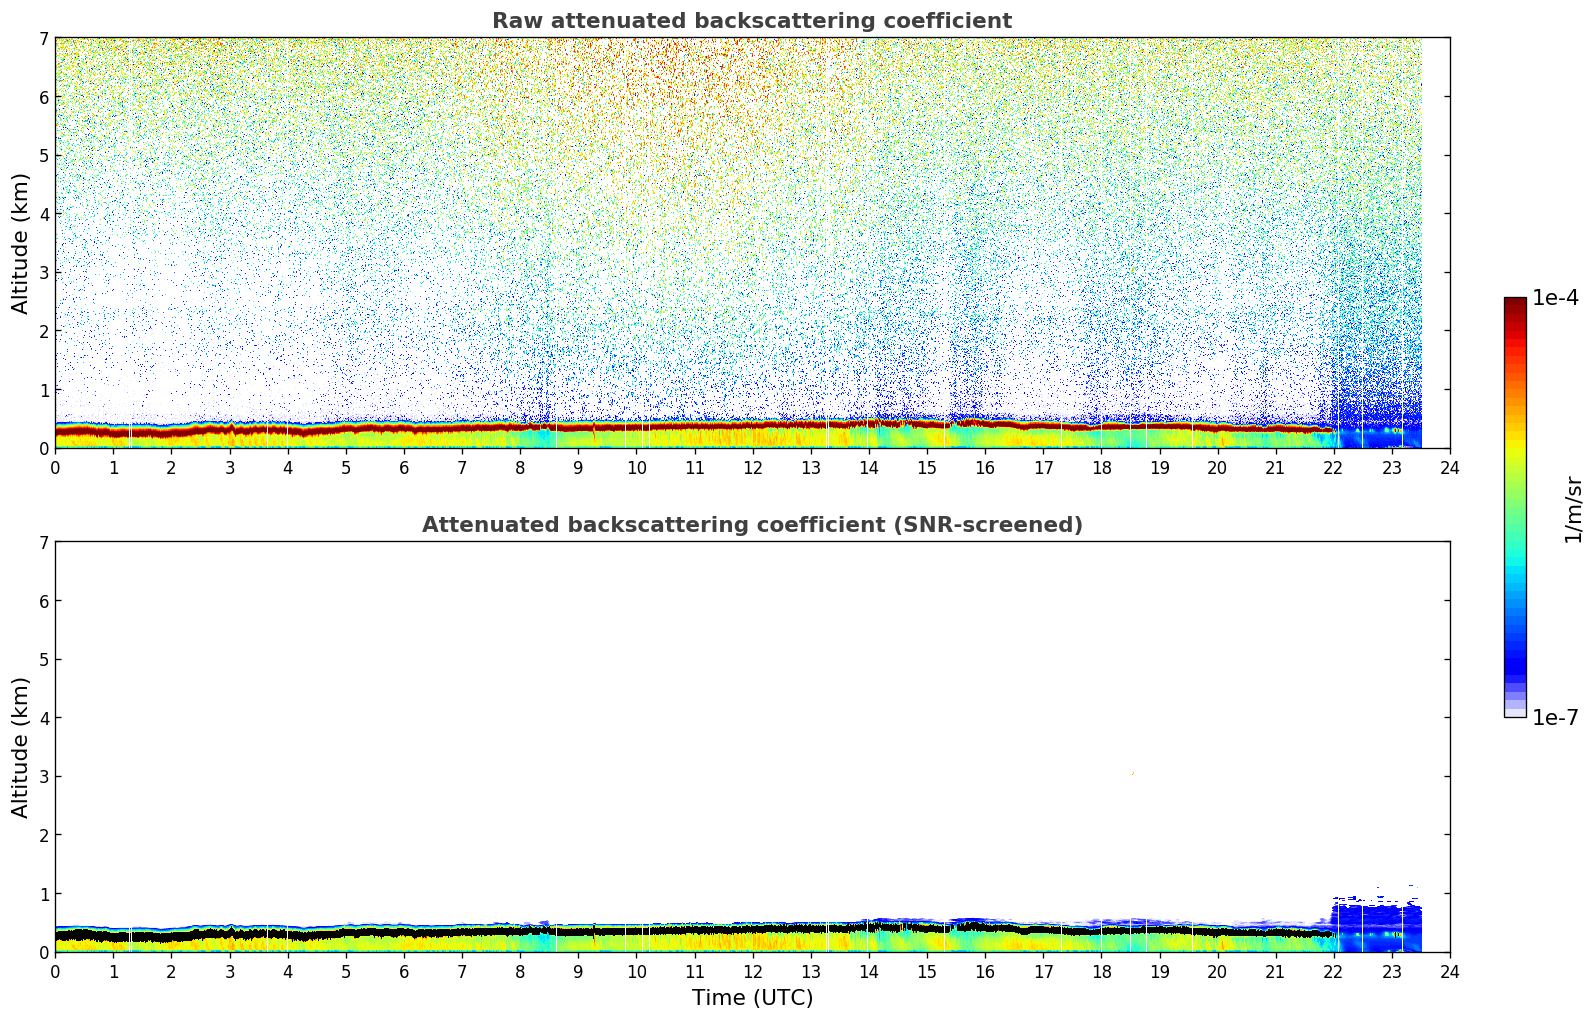Click altitude tick "1" on the SNR-screened plot
The image size is (1595, 1020).
pos(43,893)
